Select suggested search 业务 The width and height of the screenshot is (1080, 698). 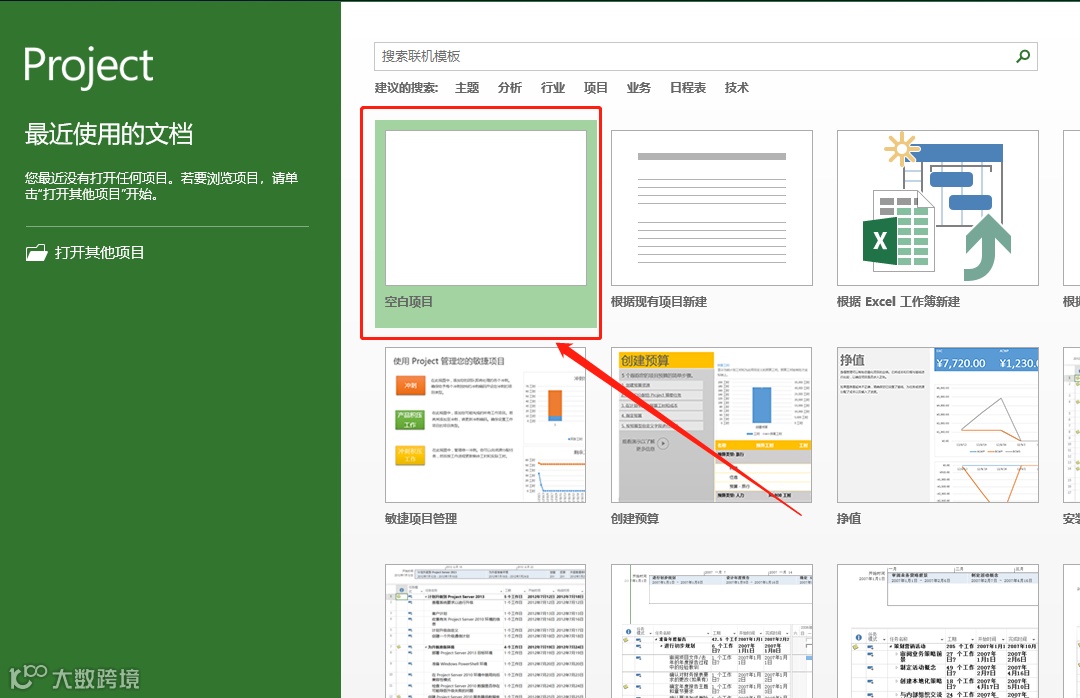tap(638, 88)
